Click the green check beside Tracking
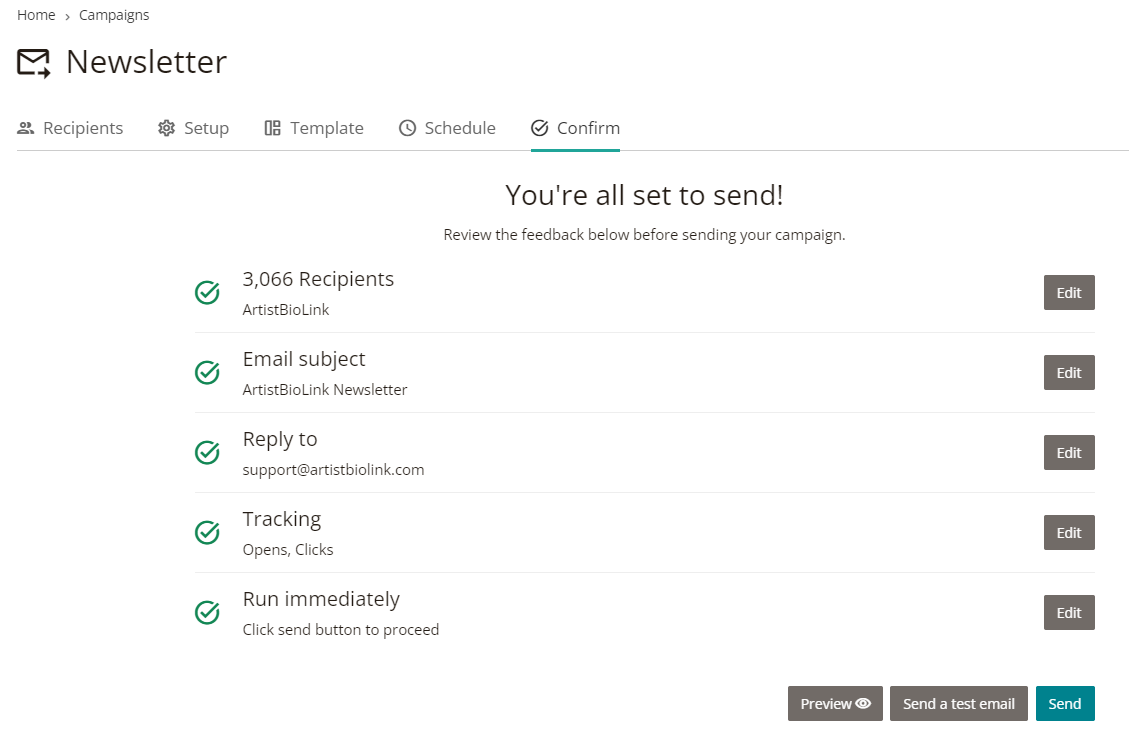The width and height of the screenshot is (1129, 750). pos(207,532)
